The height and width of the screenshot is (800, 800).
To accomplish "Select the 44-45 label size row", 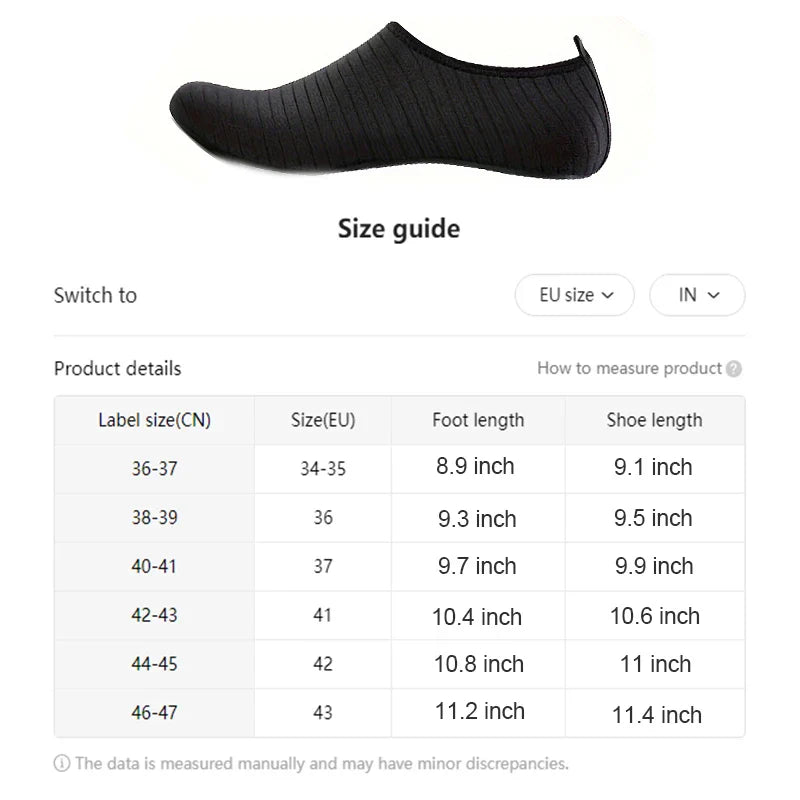I will click(x=154, y=664).
